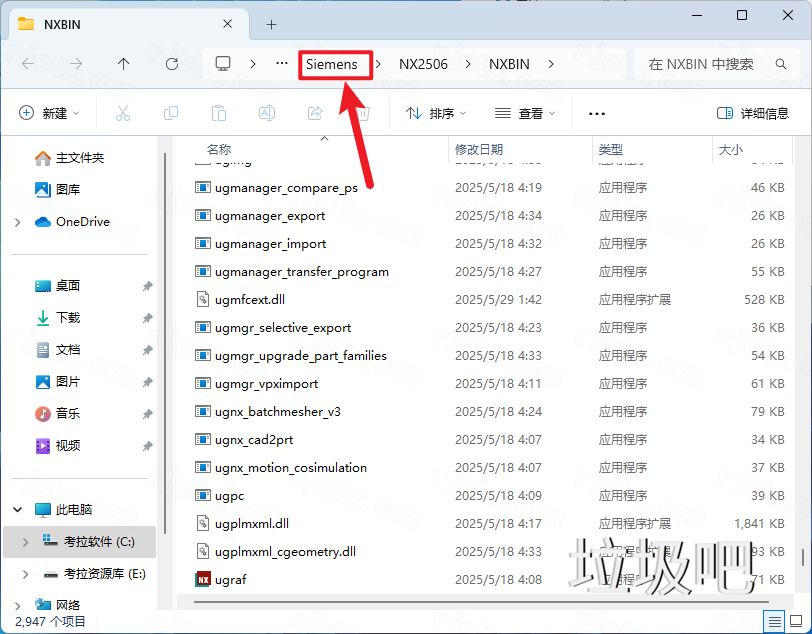Open the See more ellipsis menu

[x=597, y=114]
